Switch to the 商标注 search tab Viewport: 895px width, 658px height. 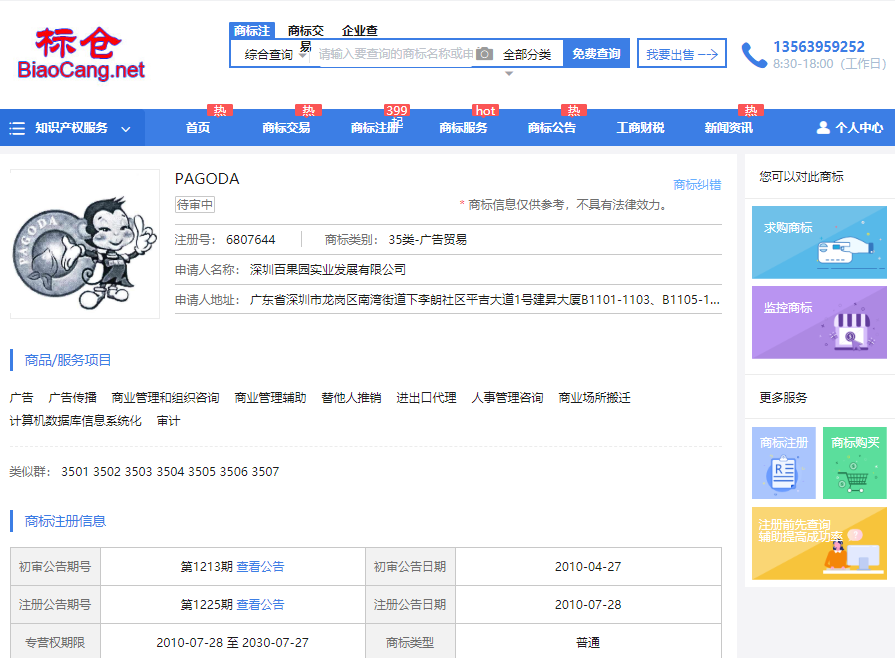(x=252, y=30)
